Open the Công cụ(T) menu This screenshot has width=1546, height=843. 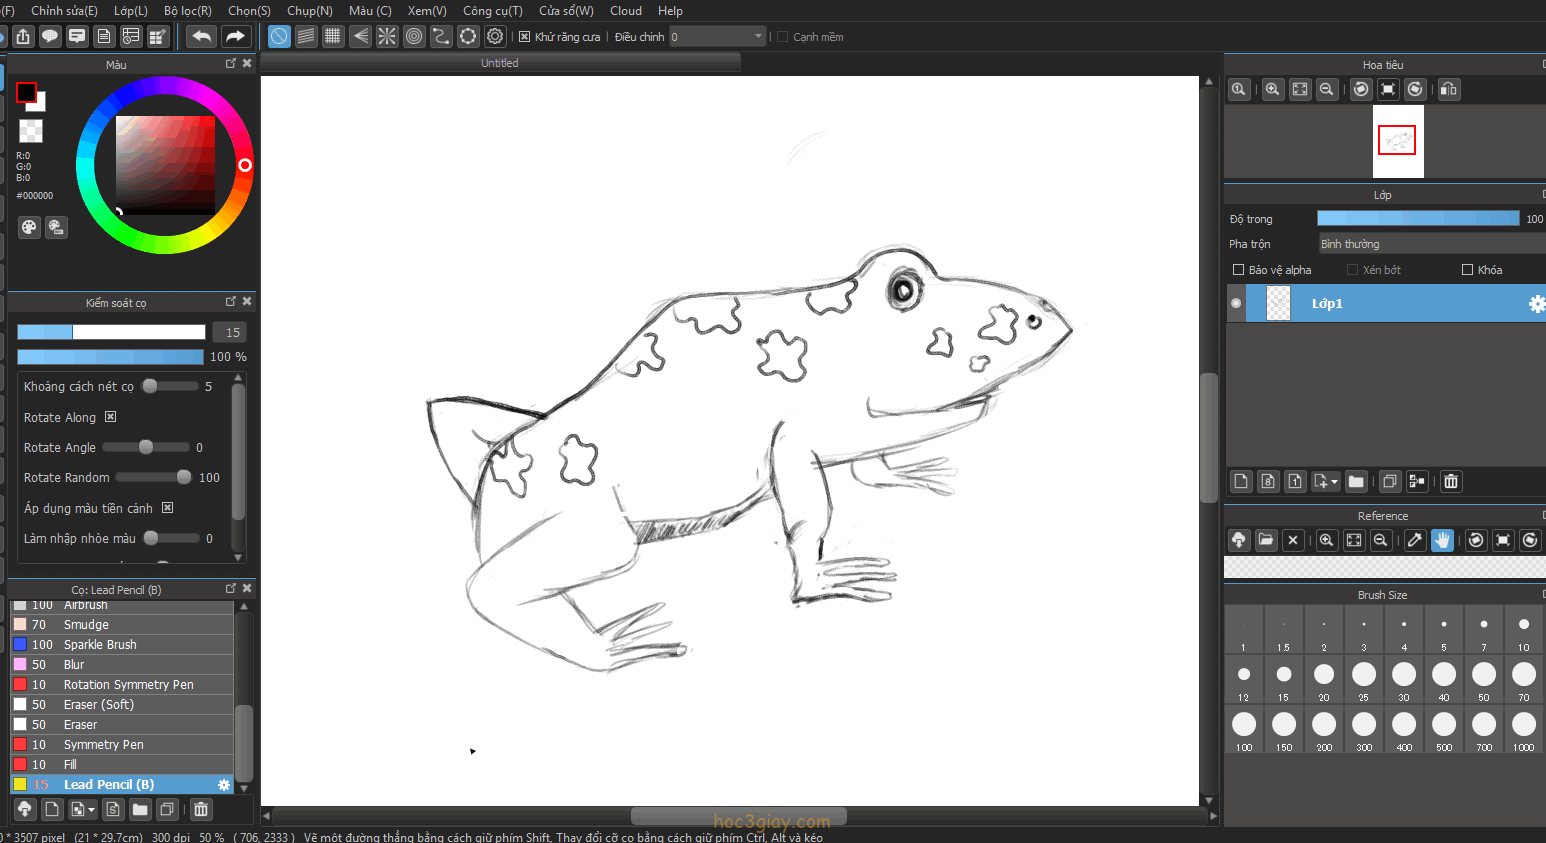tap(492, 11)
